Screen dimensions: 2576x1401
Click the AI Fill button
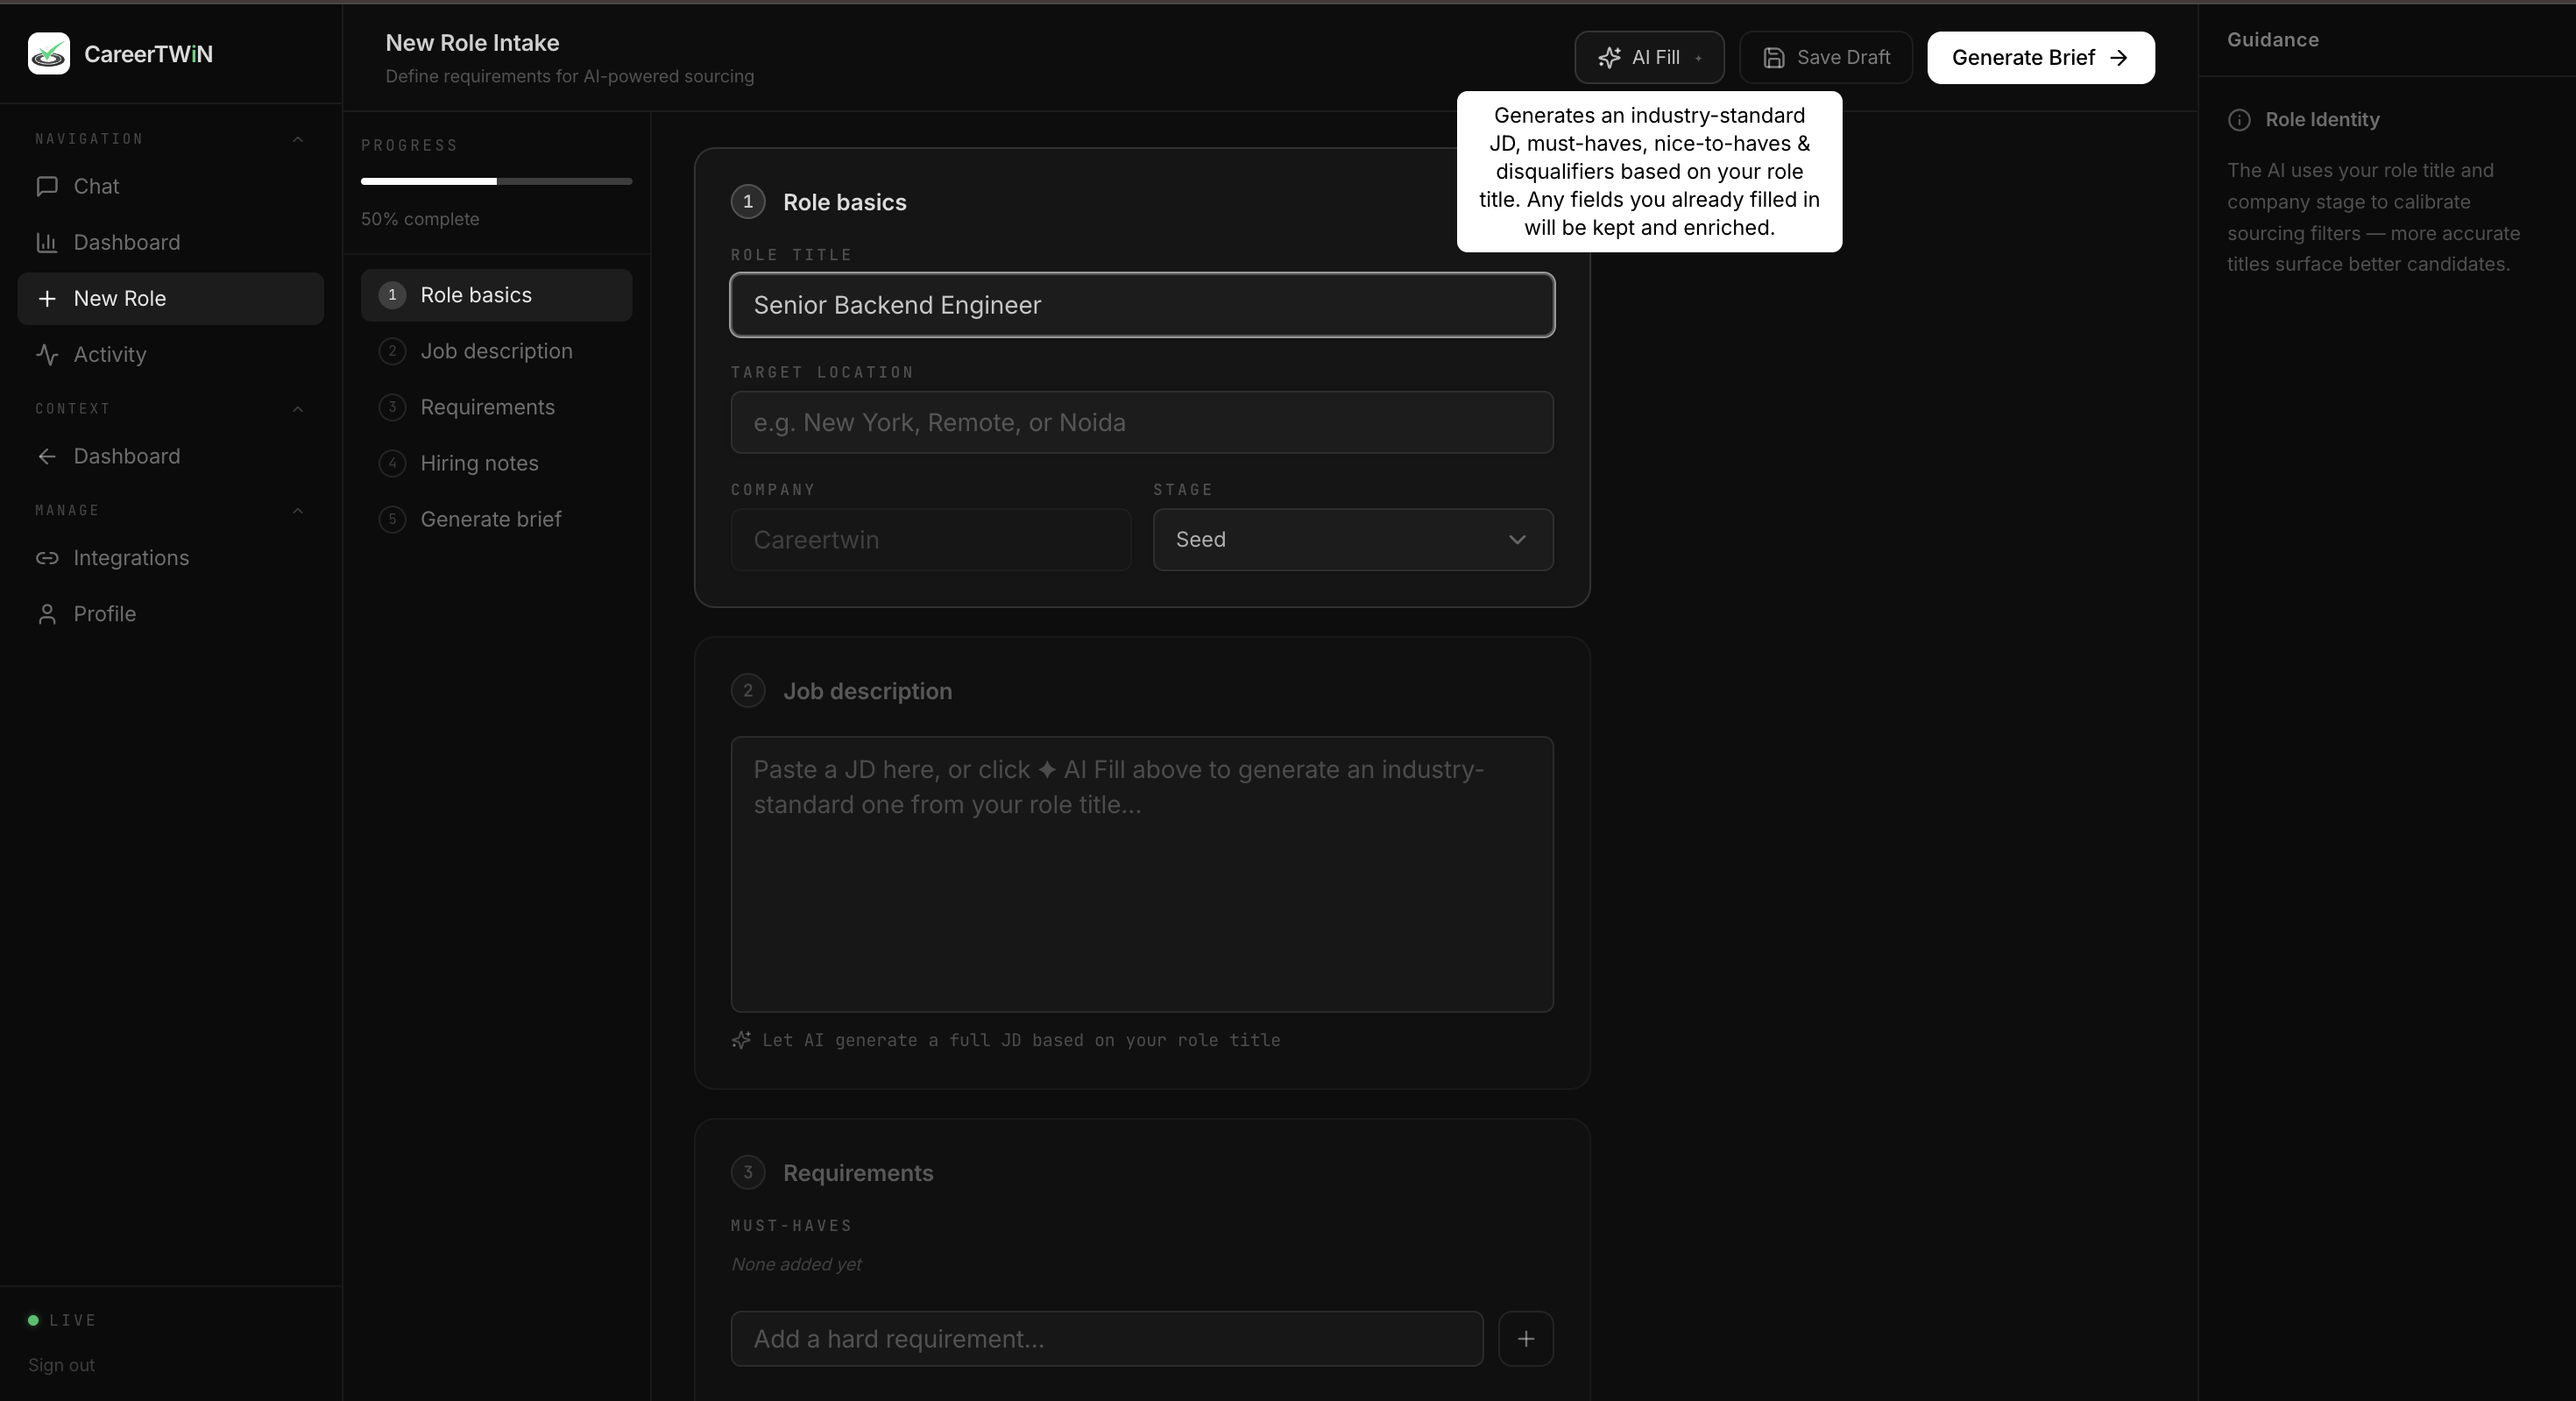1649,58
